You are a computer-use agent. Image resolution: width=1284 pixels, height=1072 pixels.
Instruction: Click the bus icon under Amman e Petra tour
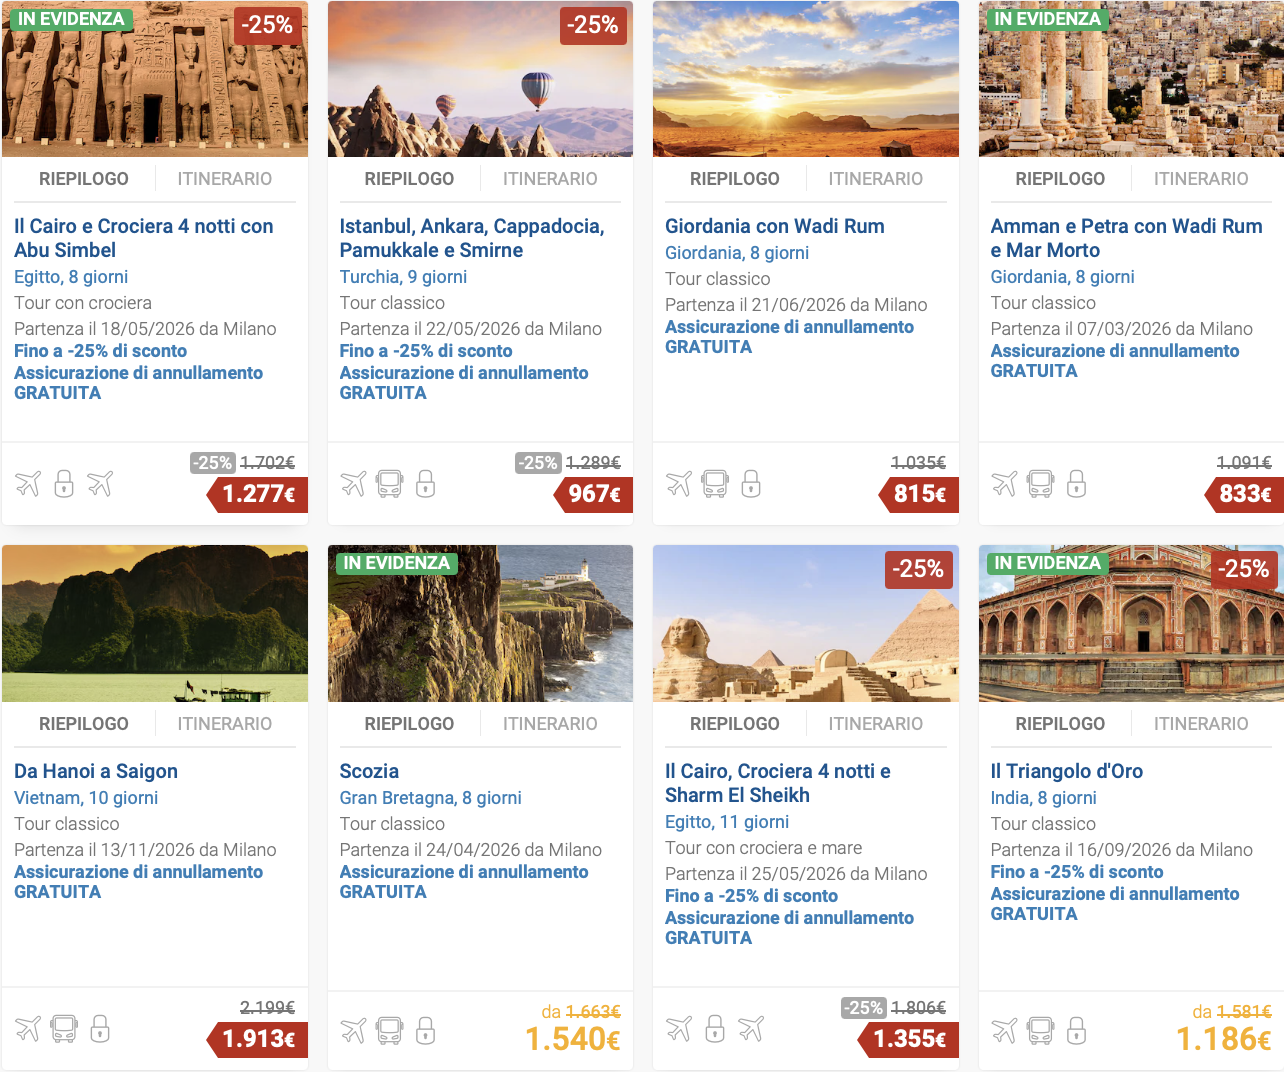pyautogui.click(x=1040, y=483)
